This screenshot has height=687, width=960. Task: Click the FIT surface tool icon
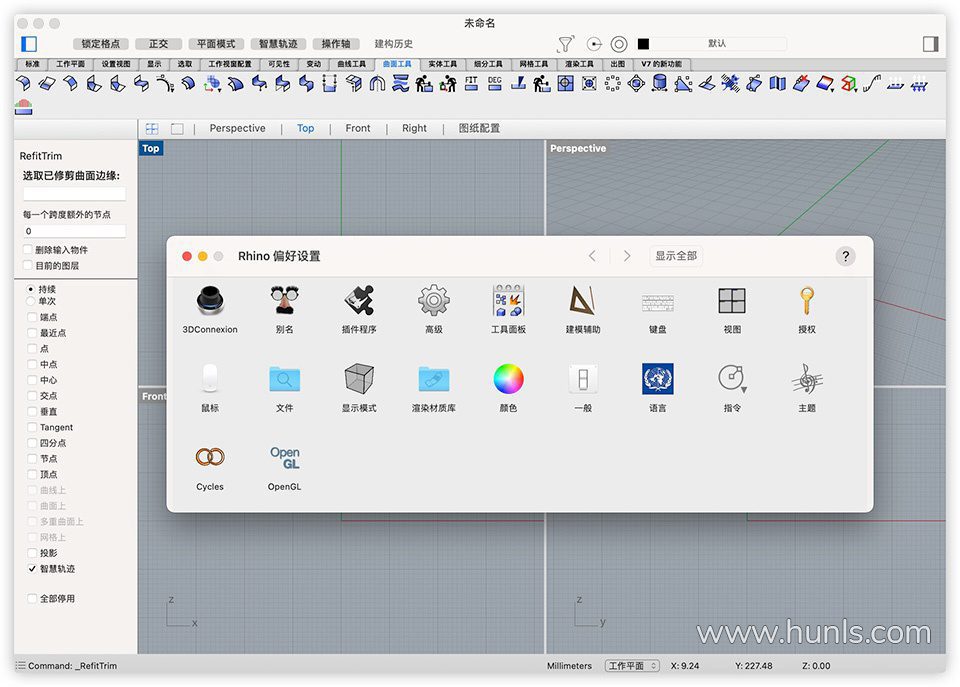click(471, 83)
